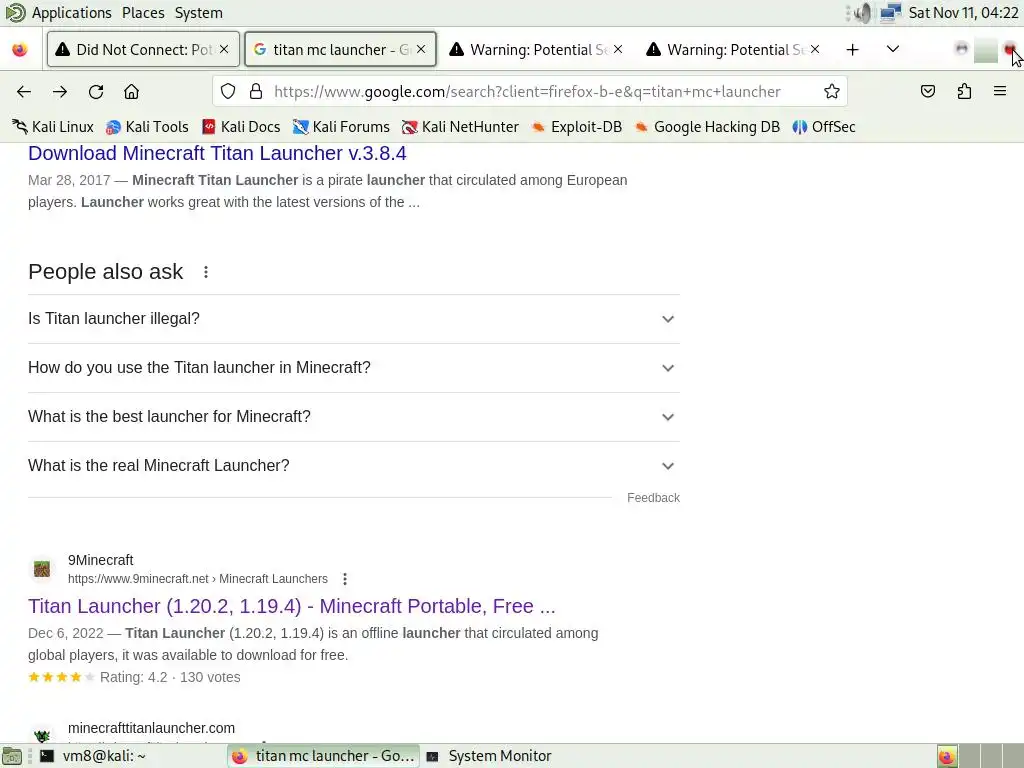Image resolution: width=1024 pixels, height=768 pixels.
Task: Click the network connection tray icon
Action: pyautogui.click(x=890, y=13)
